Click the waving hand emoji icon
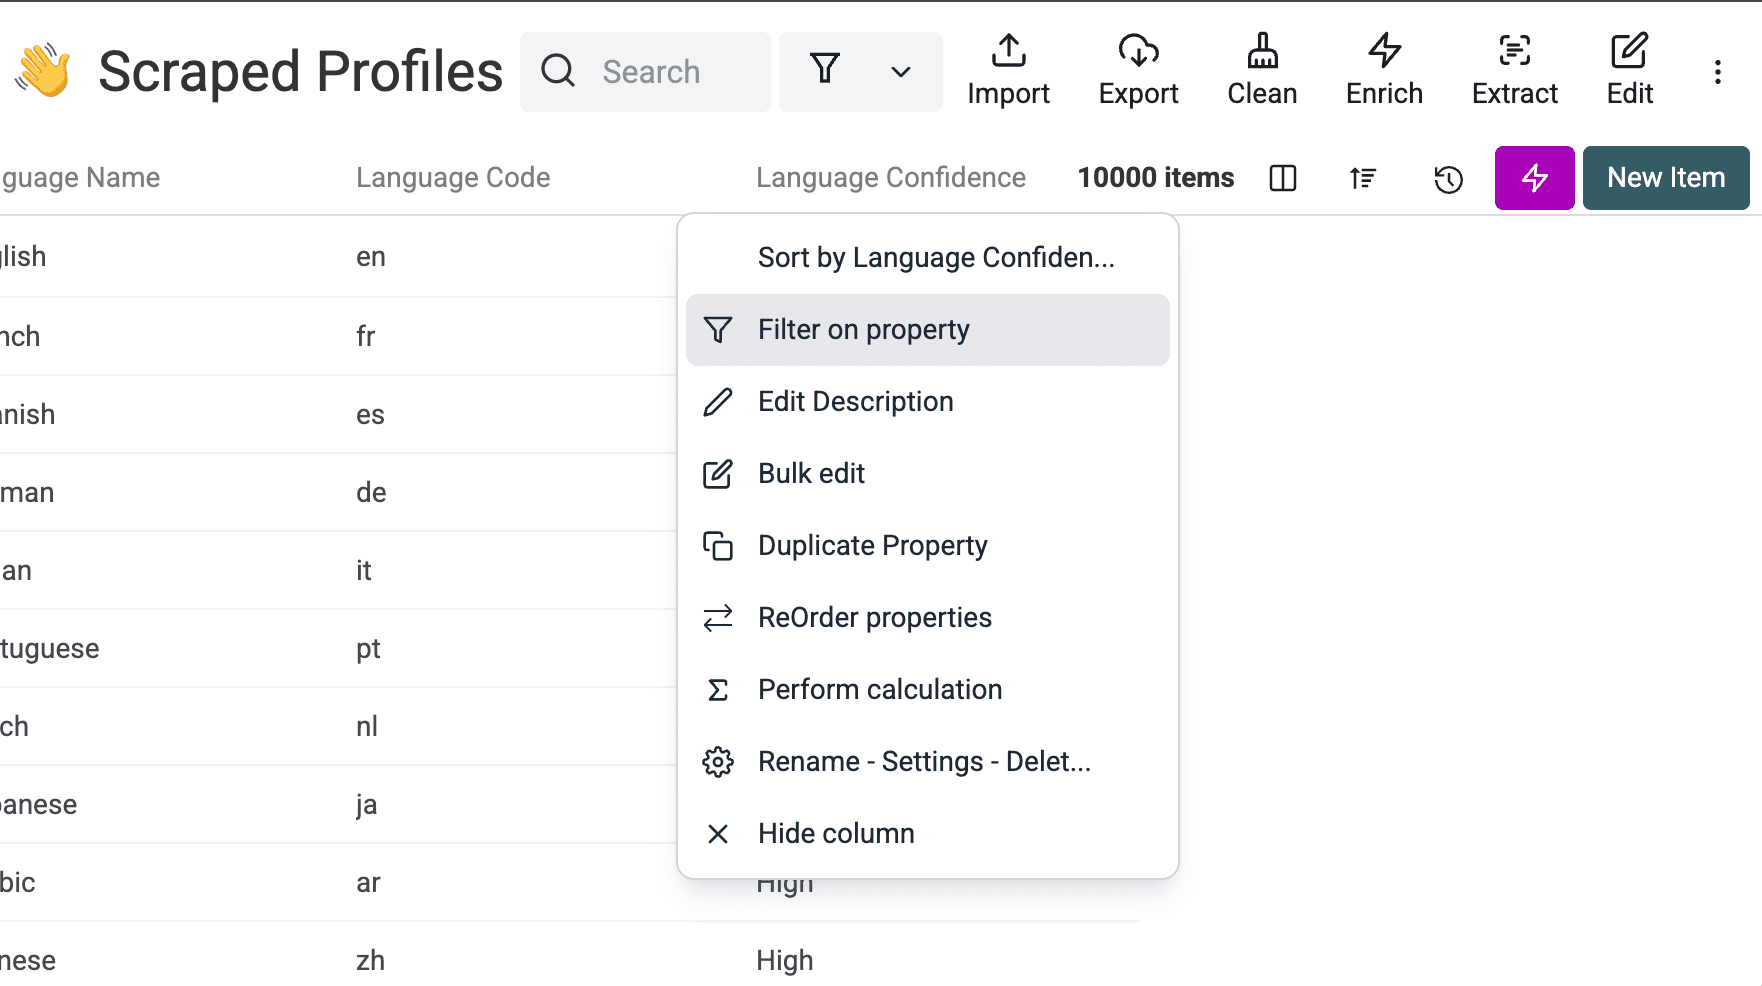Viewport: 1762px width, 986px height. click(43, 70)
